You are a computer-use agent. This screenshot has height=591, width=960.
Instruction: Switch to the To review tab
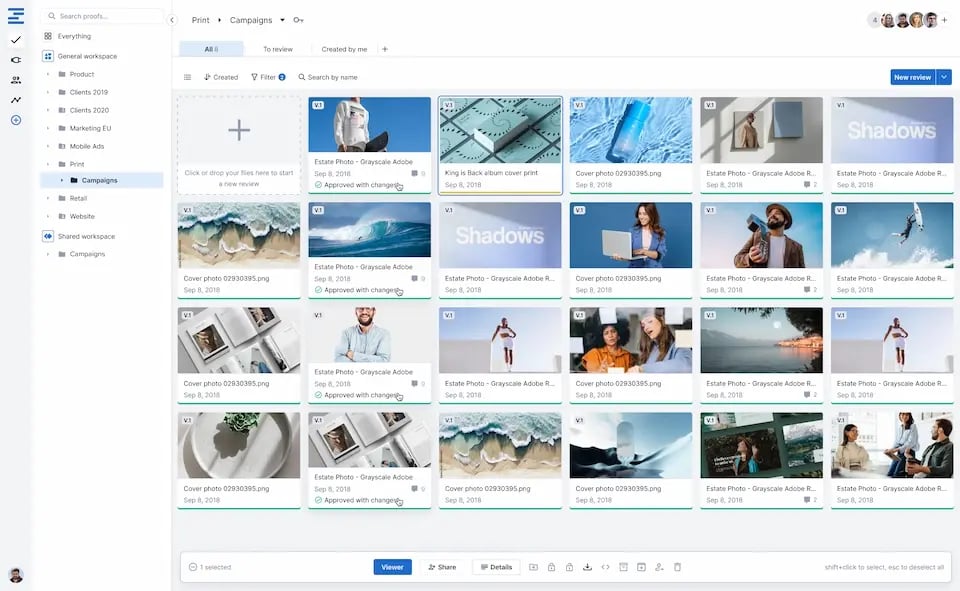pyautogui.click(x=277, y=49)
